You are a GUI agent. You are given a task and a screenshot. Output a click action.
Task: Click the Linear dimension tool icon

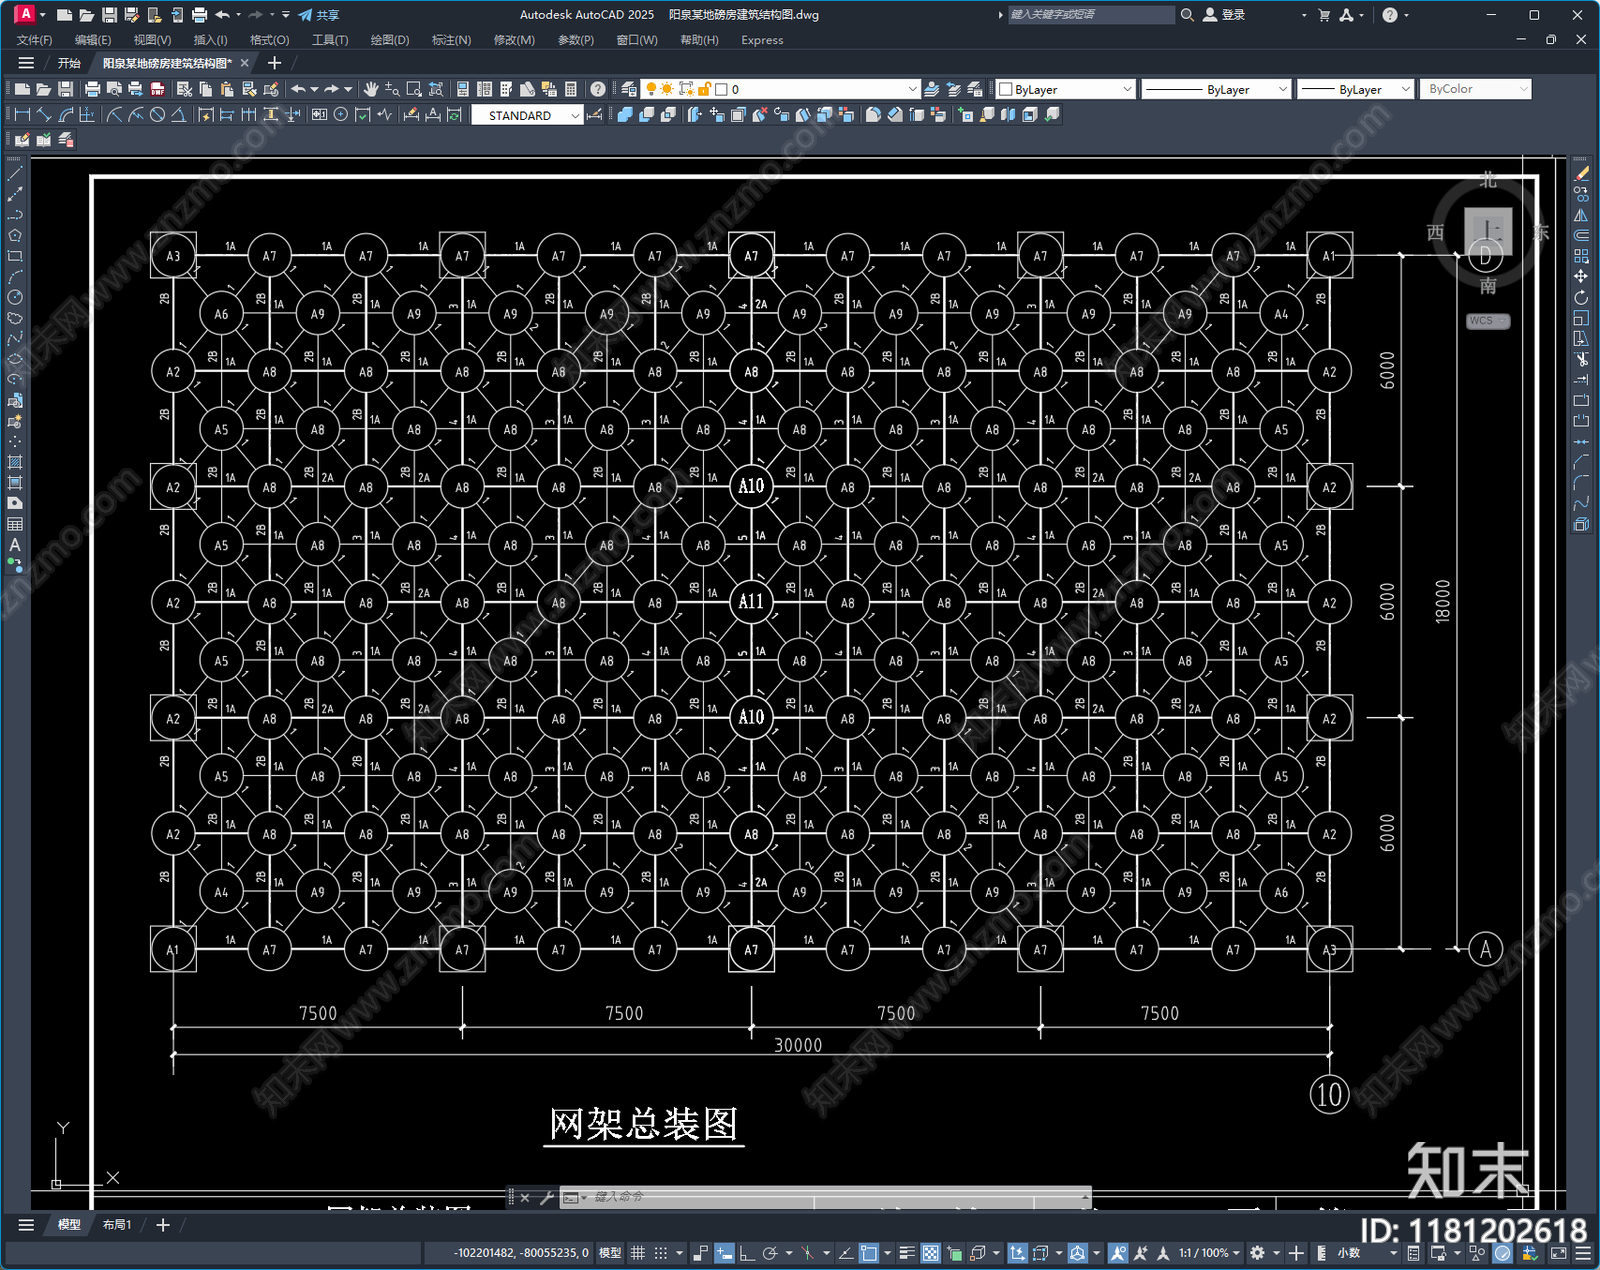point(22,115)
